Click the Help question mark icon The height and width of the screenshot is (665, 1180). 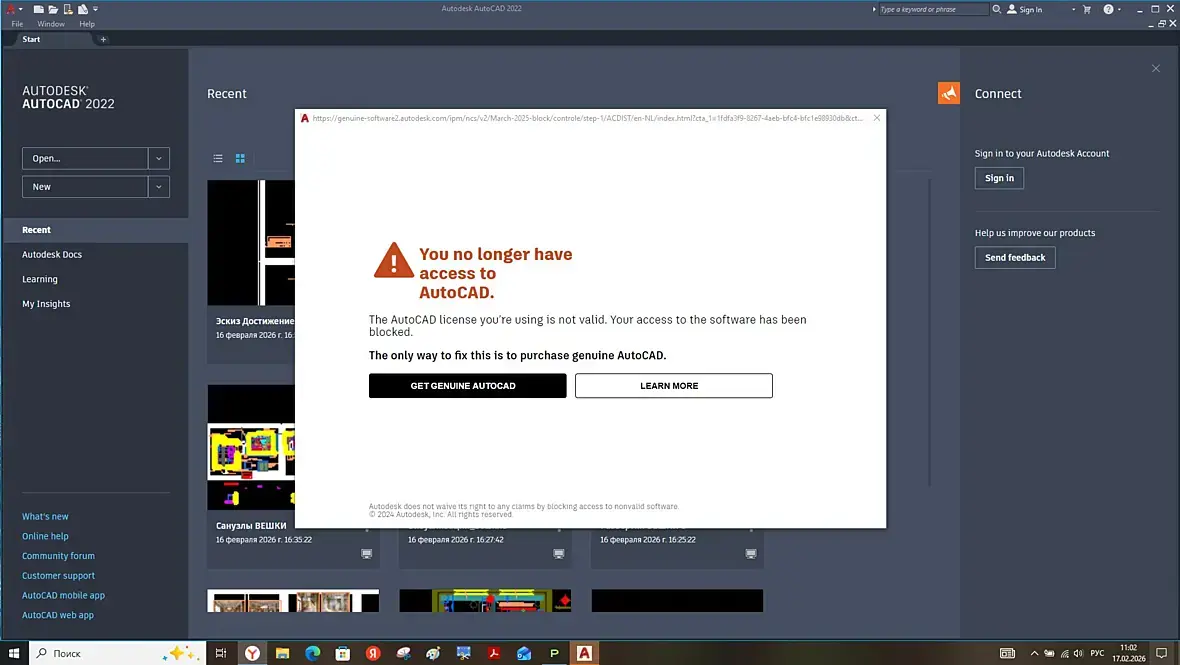tap(1108, 9)
